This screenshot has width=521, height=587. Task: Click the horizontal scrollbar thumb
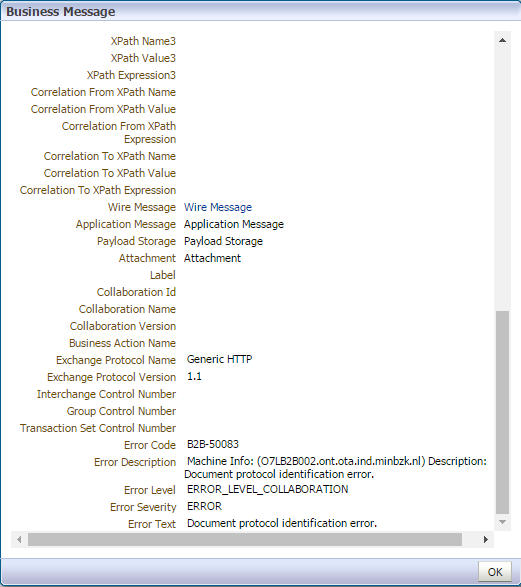(x=245, y=539)
